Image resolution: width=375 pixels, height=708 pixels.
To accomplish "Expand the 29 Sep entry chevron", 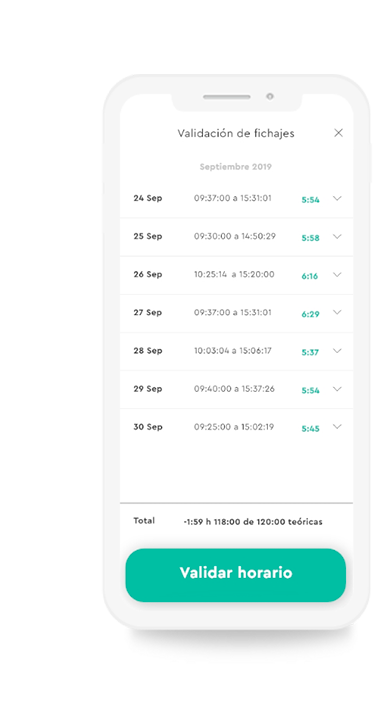I will coord(337,389).
